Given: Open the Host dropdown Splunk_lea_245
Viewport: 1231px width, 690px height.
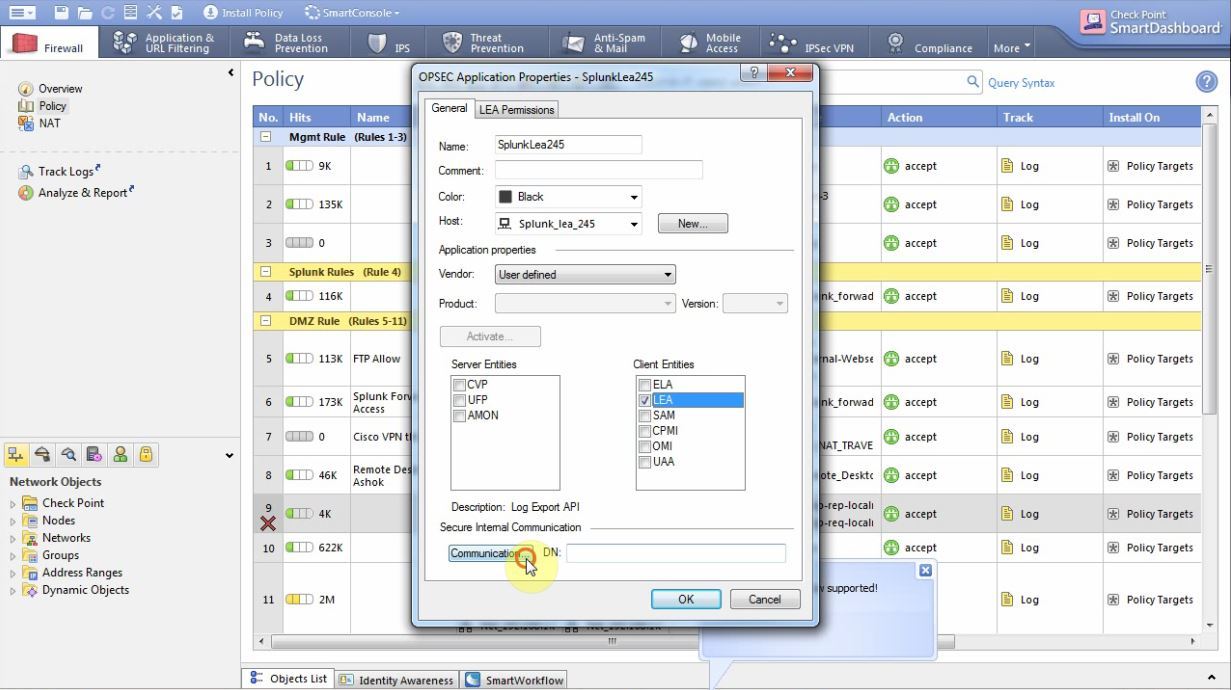Looking at the screenshot, I should (x=568, y=224).
